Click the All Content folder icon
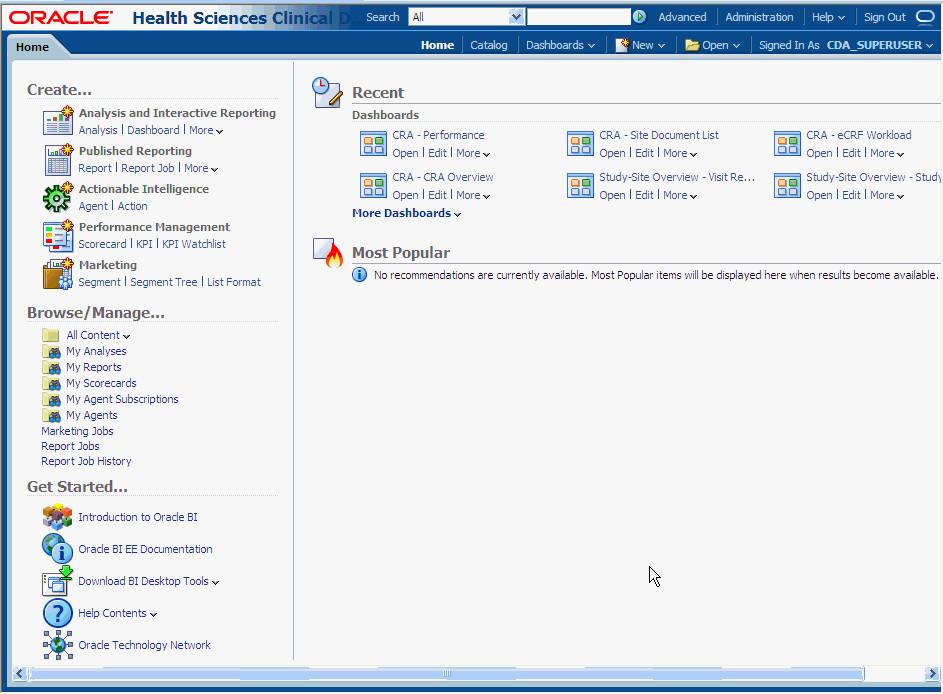This screenshot has height=694, width=943. [x=51, y=335]
